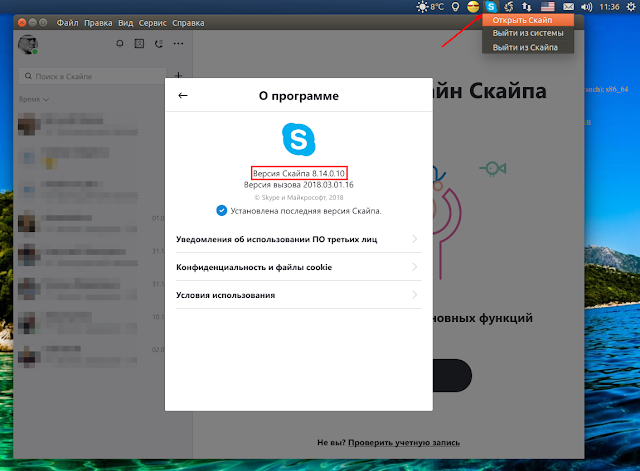Open the calls icon in Skype sidebar

[159, 43]
